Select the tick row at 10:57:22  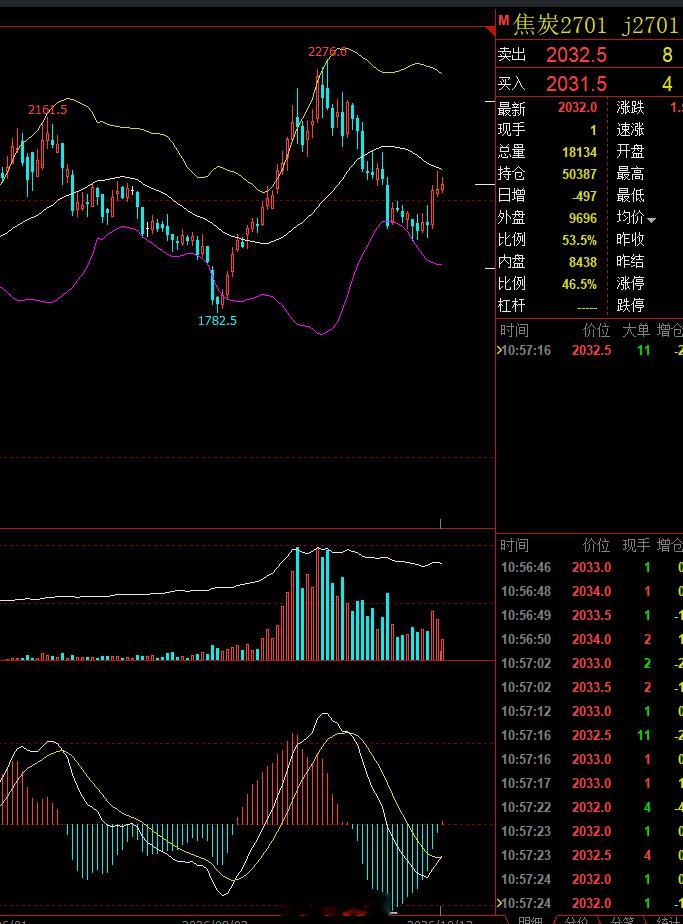[589, 807]
